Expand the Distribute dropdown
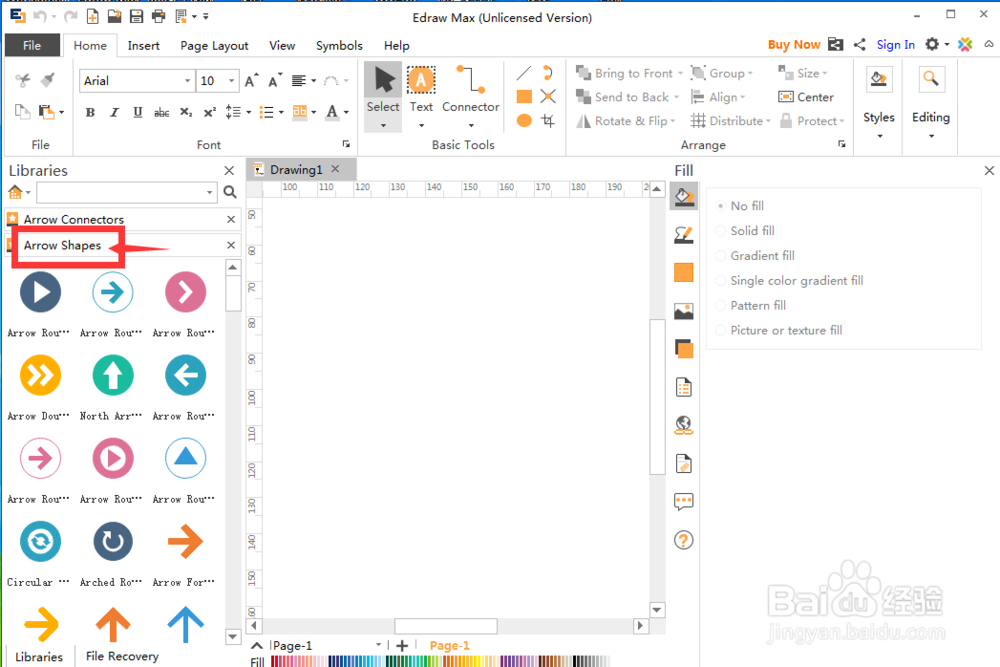This screenshot has width=1000, height=667. pyautogui.click(x=768, y=121)
